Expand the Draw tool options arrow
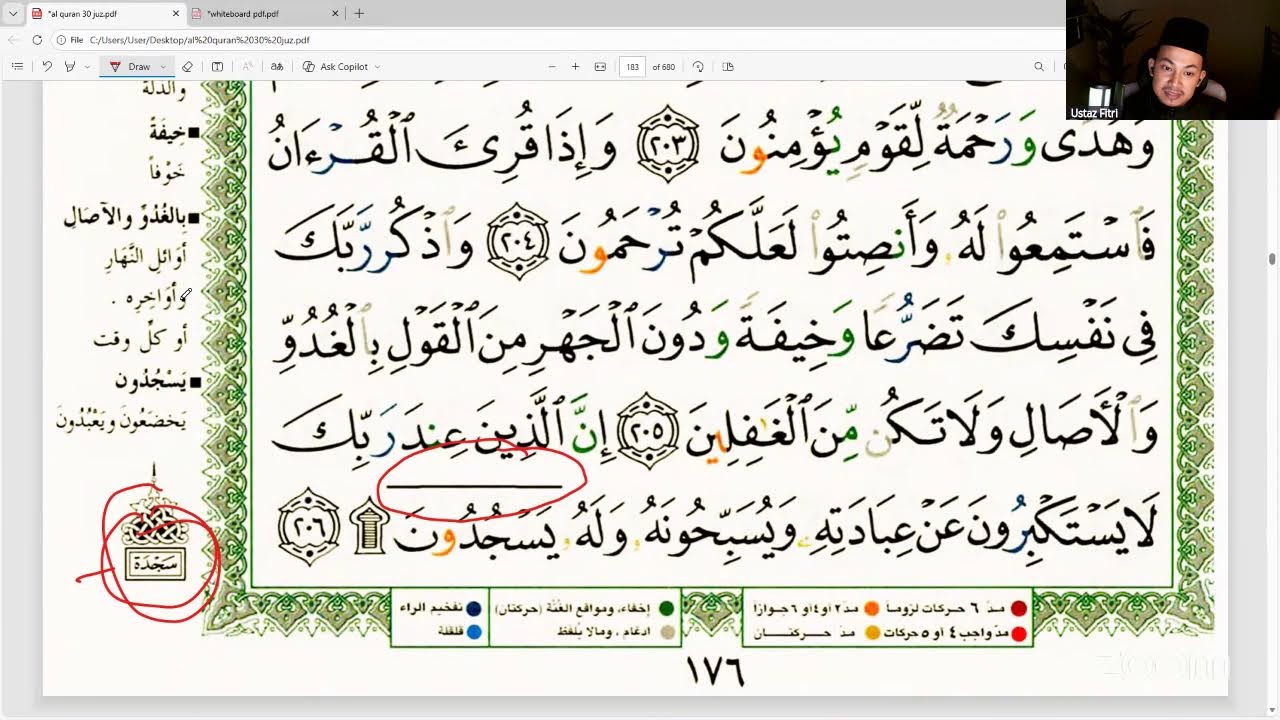The width and height of the screenshot is (1280, 720). click(x=163, y=67)
